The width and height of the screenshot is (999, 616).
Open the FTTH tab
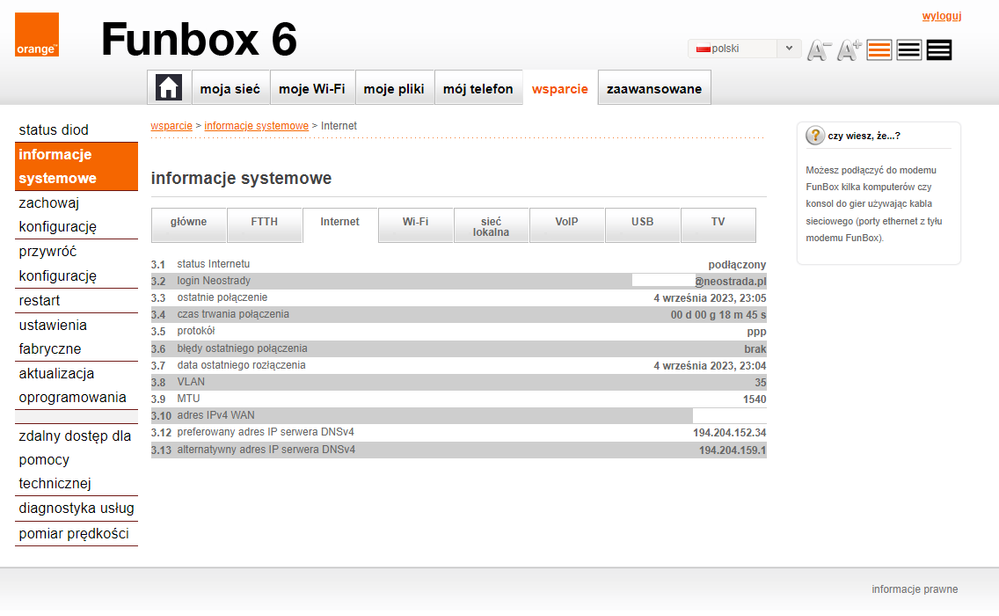[x=264, y=222]
